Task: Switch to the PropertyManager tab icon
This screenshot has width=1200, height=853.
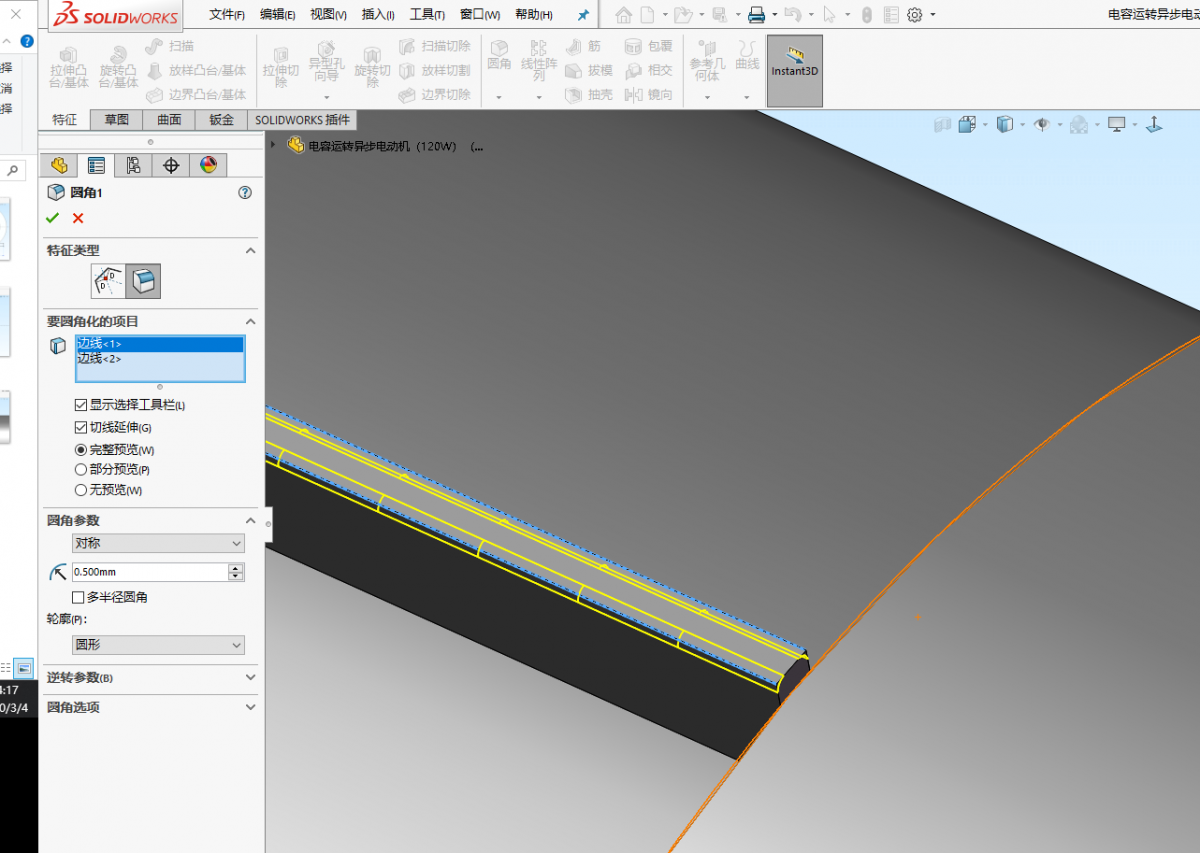Action: (x=96, y=166)
